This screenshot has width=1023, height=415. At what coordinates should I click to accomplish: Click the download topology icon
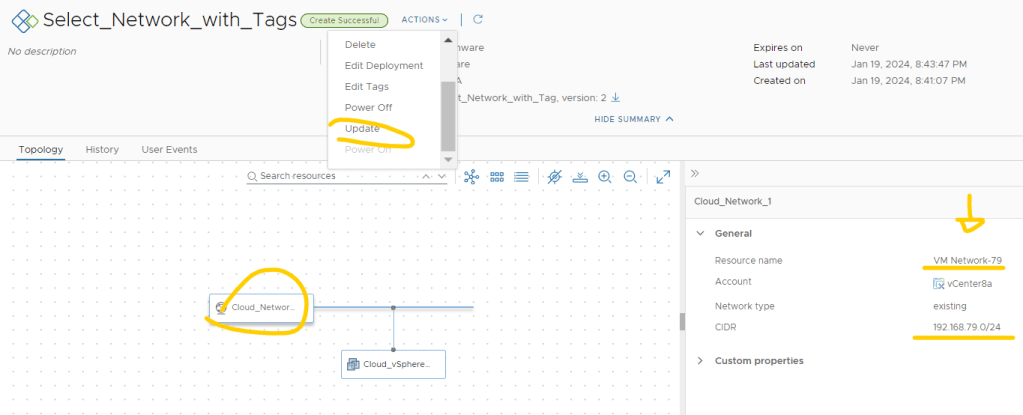(x=580, y=176)
